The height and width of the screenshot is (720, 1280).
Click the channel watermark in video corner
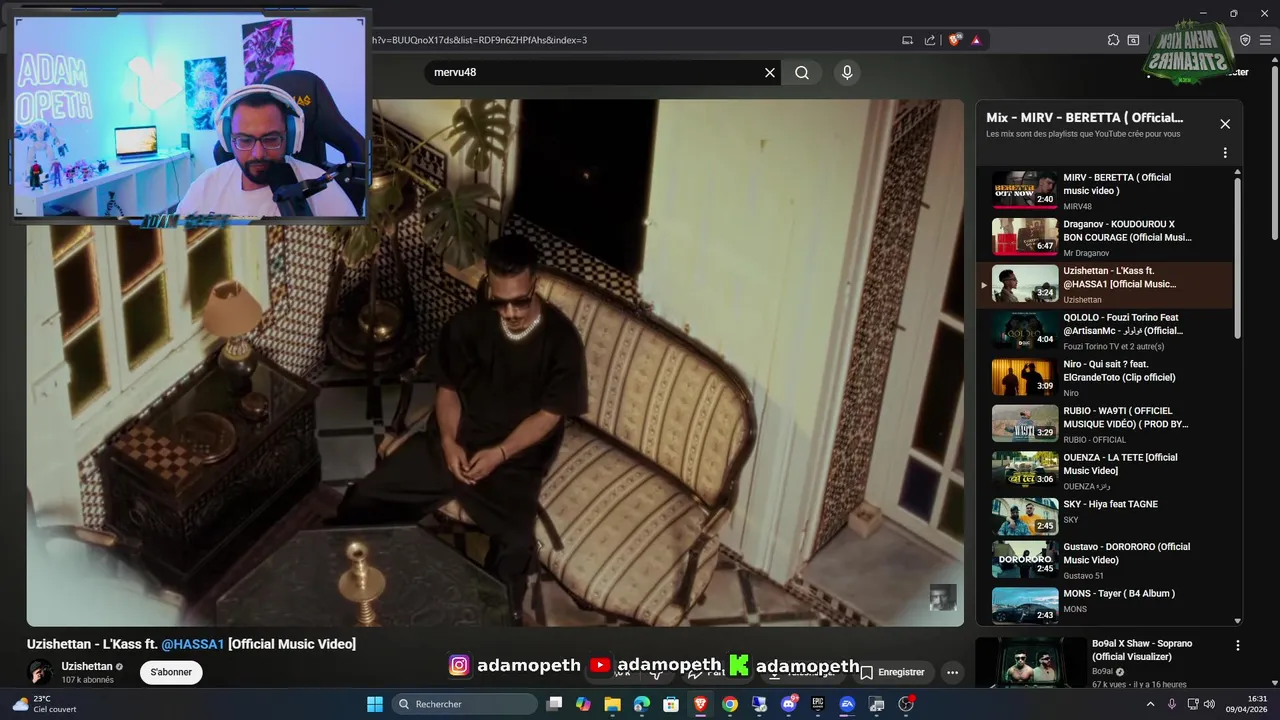coord(943,598)
